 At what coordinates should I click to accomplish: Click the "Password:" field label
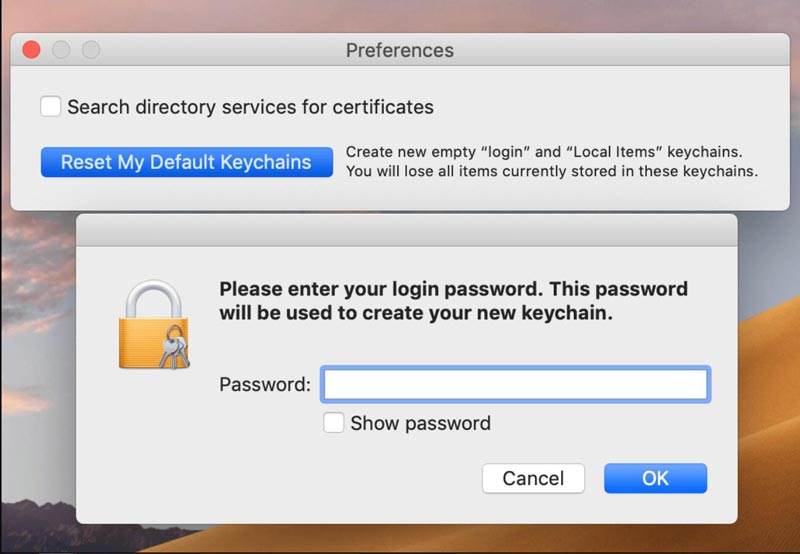coord(265,384)
